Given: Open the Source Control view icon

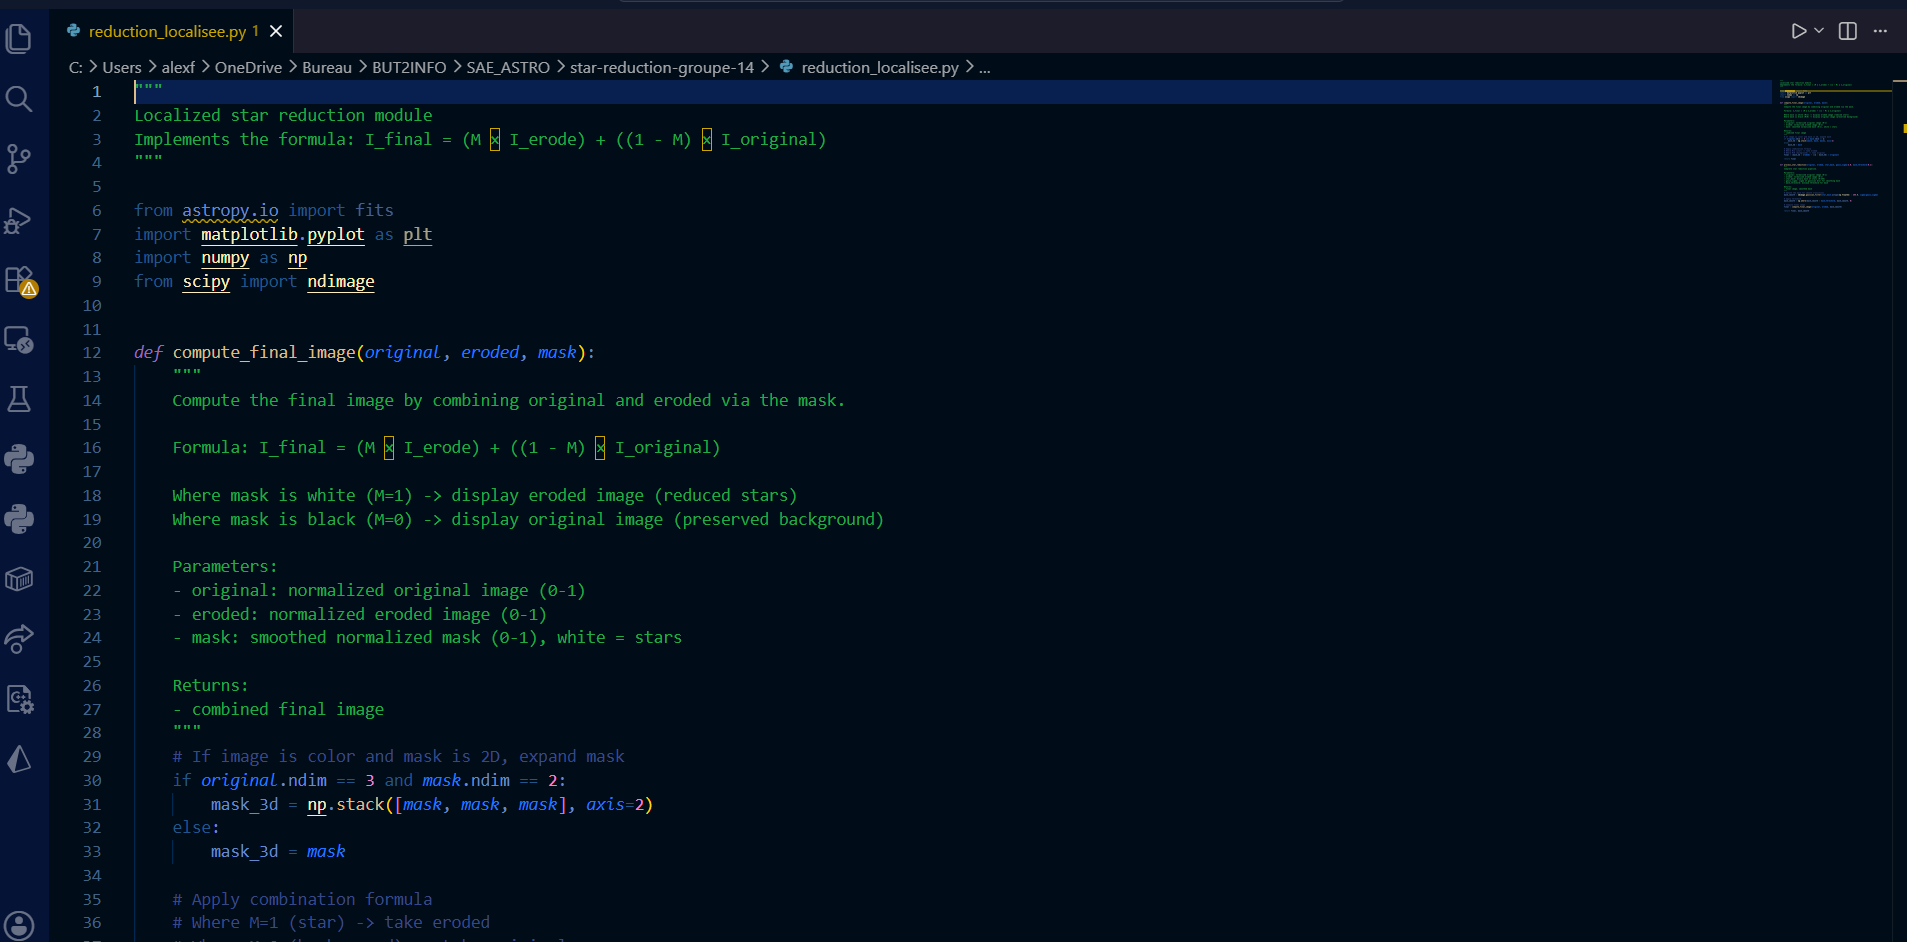Looking at the screenshot, I should click(19, 159).
